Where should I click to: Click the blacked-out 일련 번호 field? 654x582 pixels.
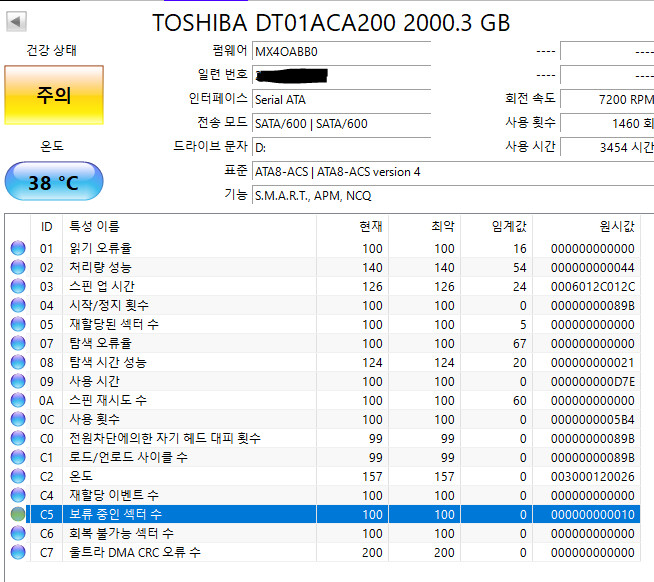tap(341, 76)
